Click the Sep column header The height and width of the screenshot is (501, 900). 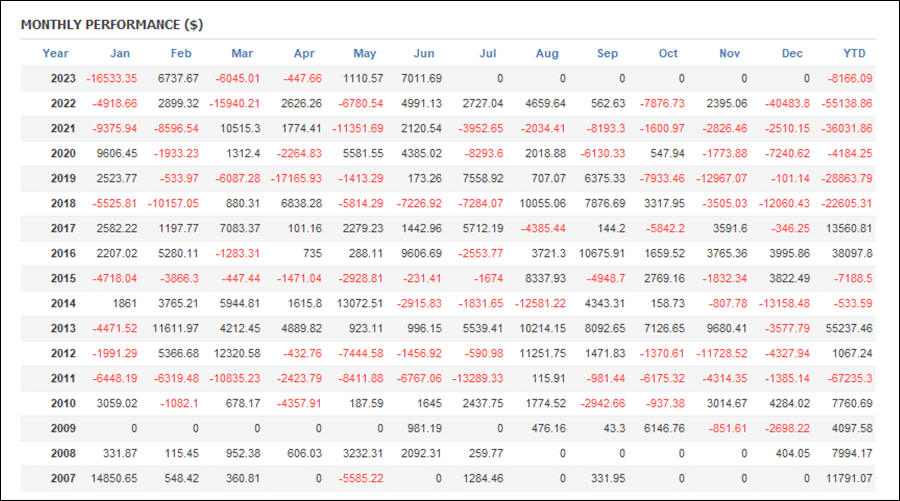(x=607, y=53)
